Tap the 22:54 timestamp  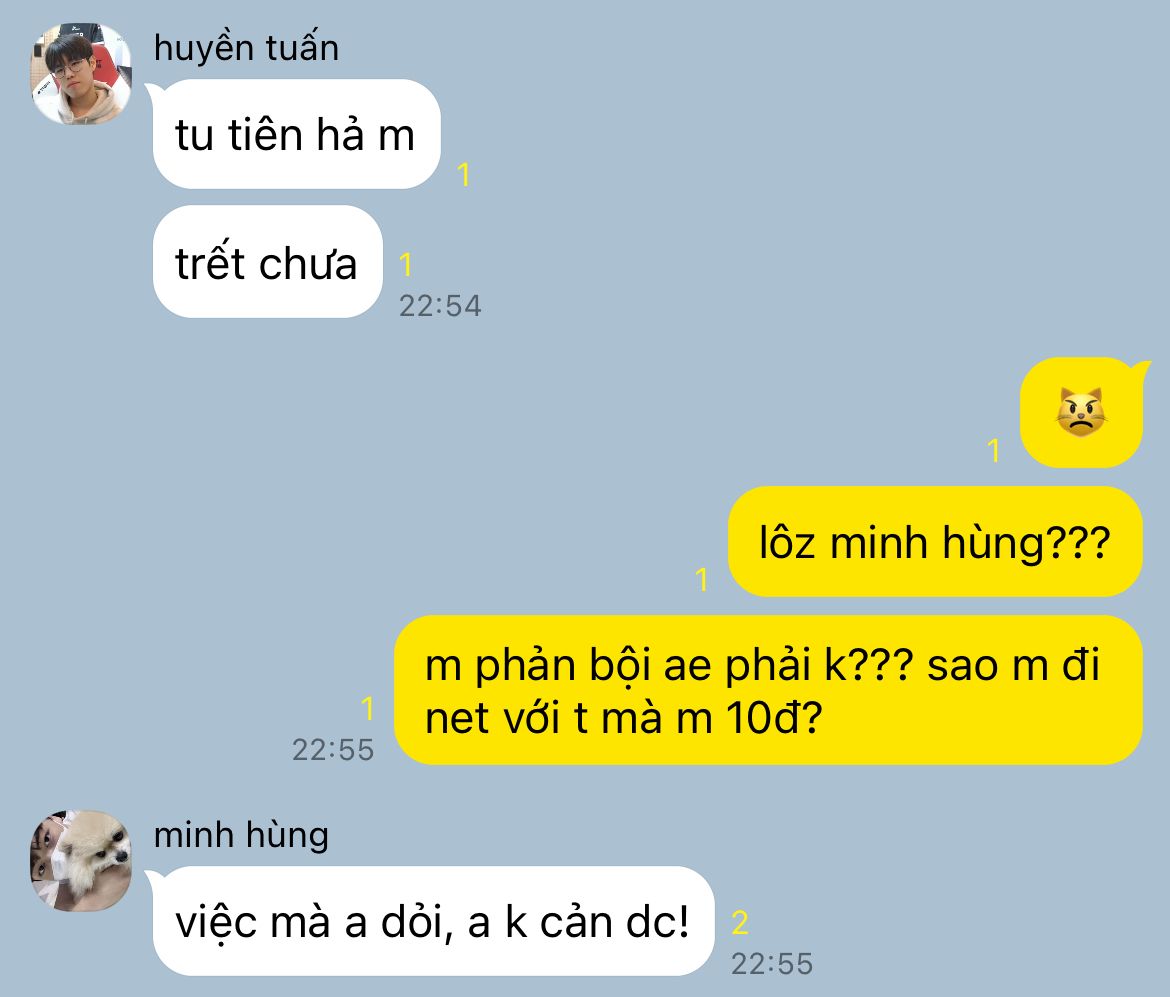[x=440, y=306]
